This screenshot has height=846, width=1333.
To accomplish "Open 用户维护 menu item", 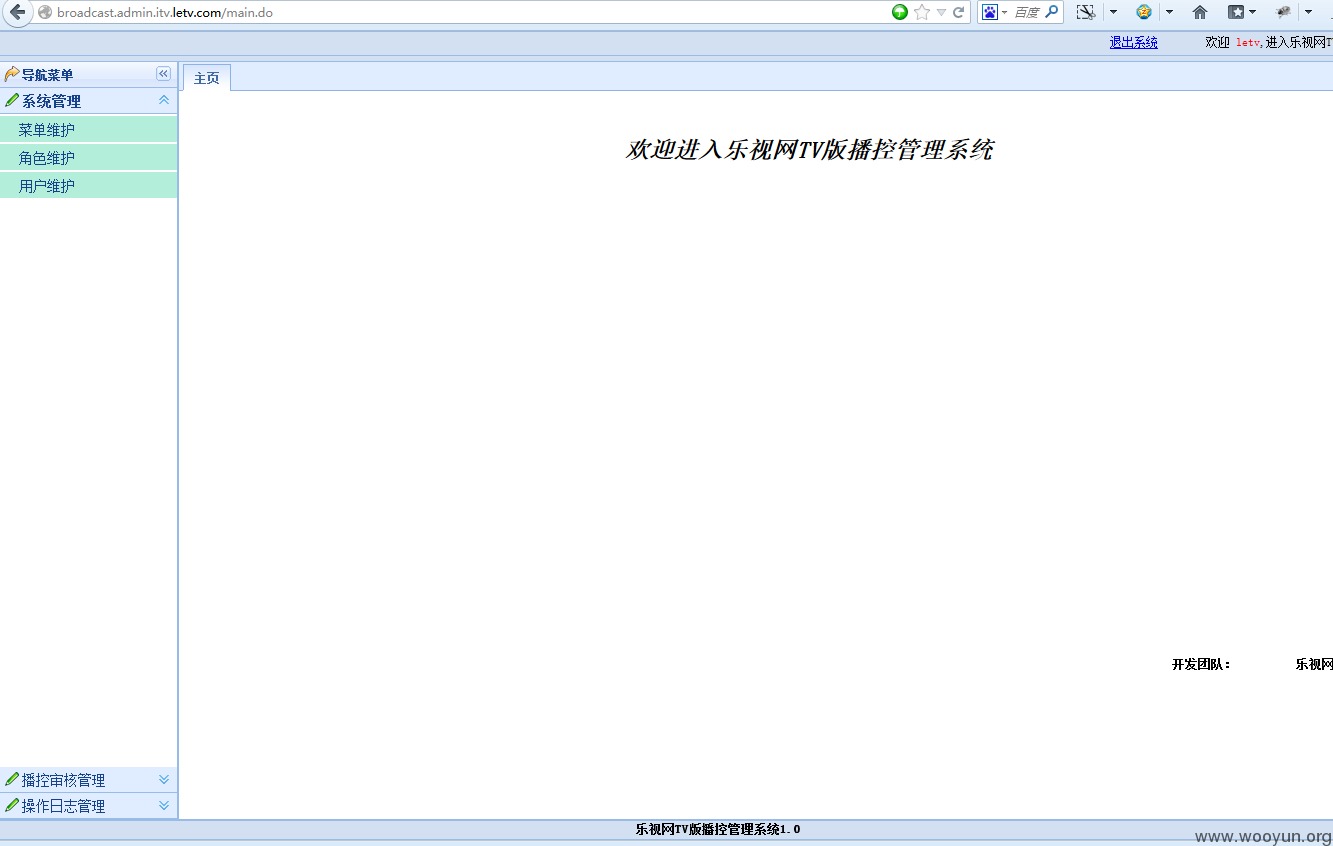I will (88, 186).
